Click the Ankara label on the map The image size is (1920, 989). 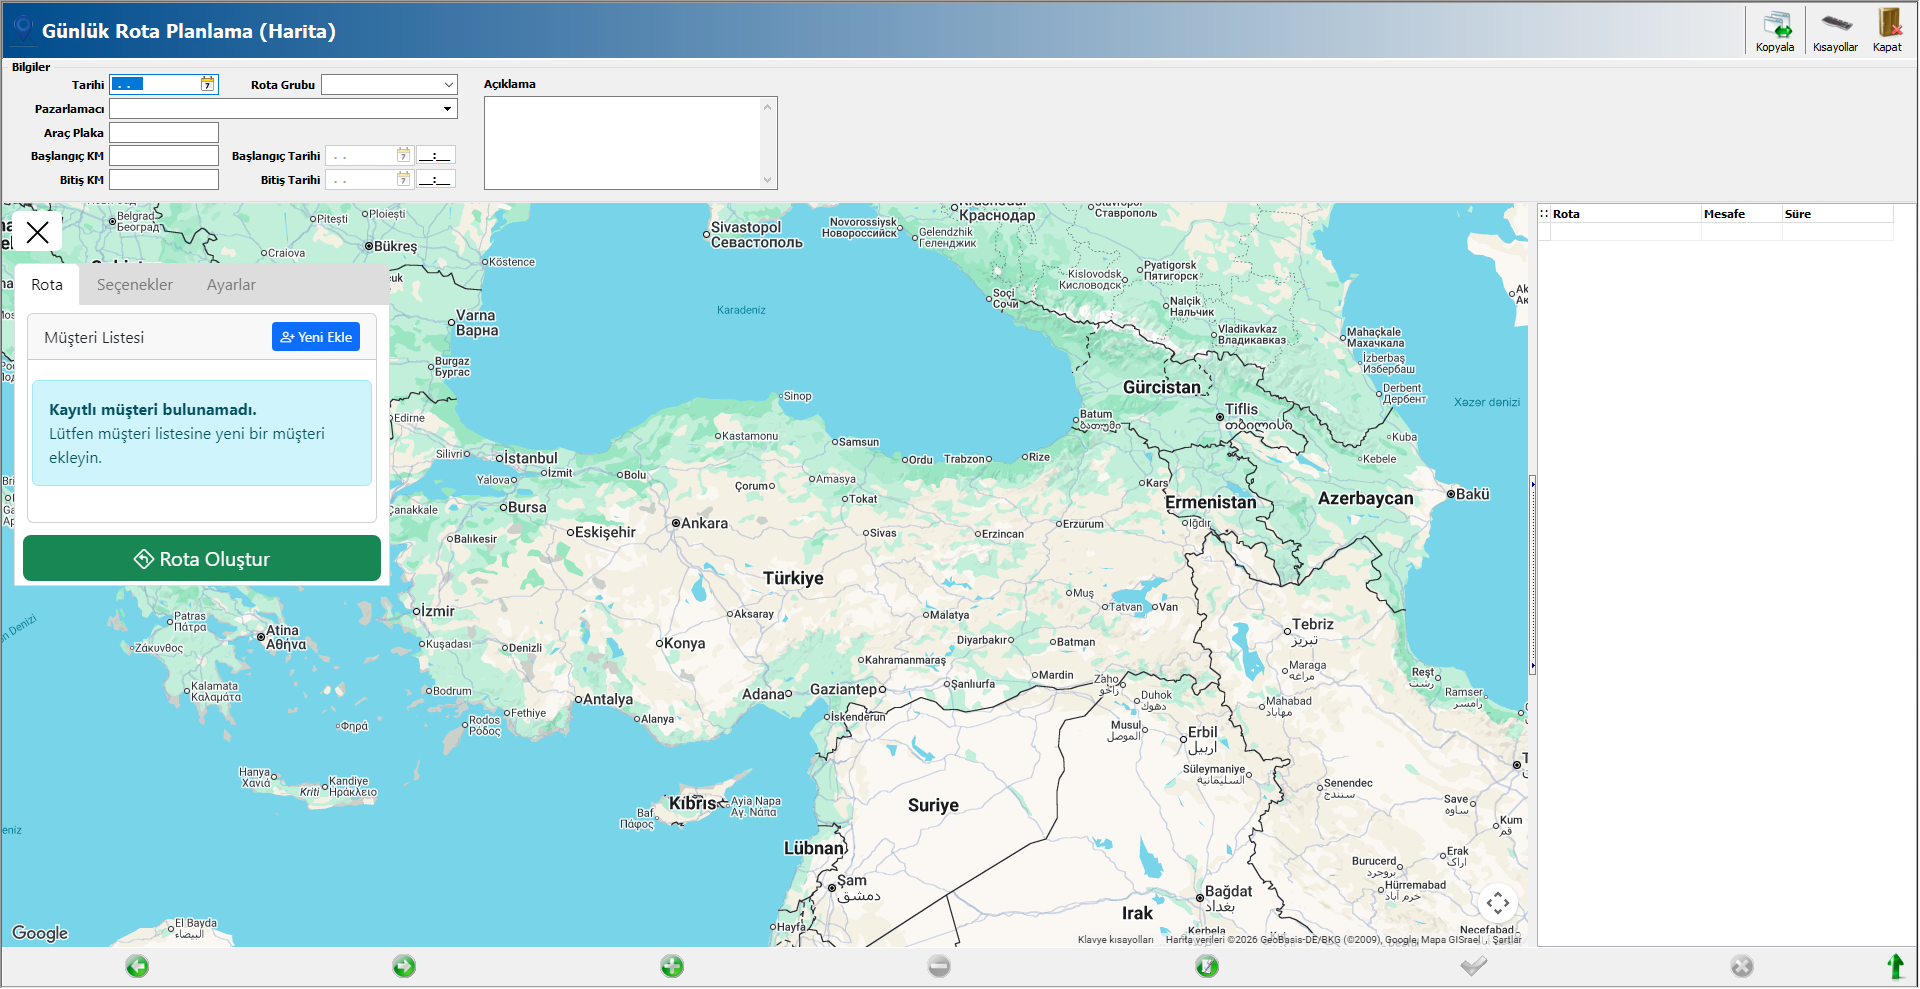(705, 523)
